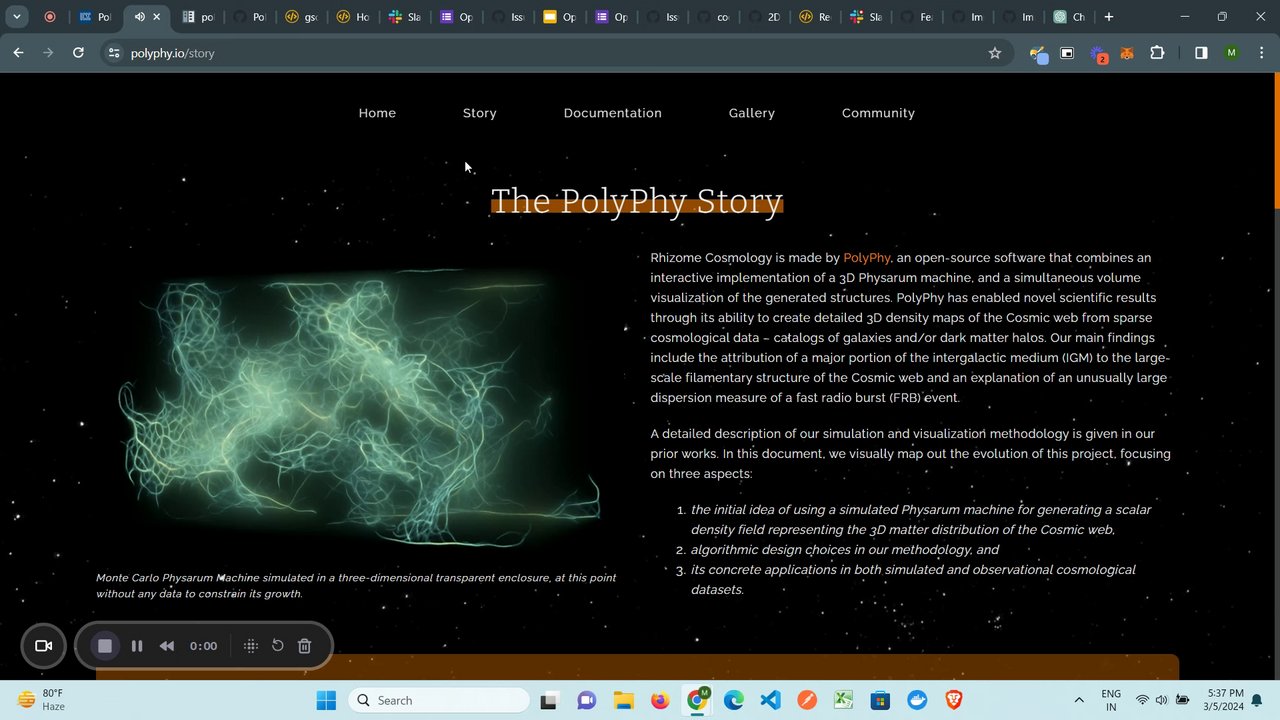The height and width of the screenshot is (720, 1280).
Task: Switch to the 2D browser tab
Action: point(763,17)
